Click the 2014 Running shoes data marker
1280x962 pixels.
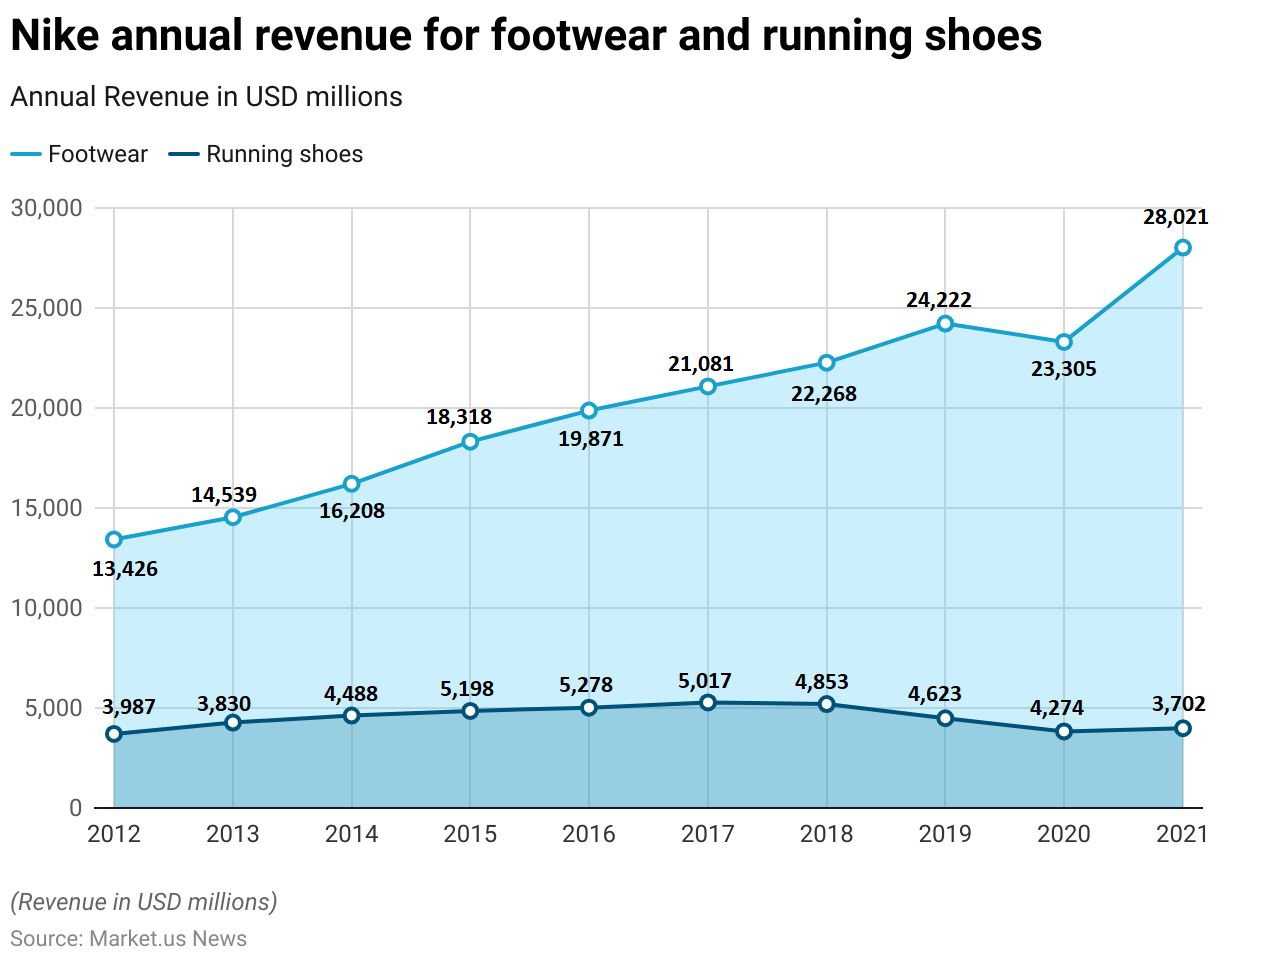(352, 715)
